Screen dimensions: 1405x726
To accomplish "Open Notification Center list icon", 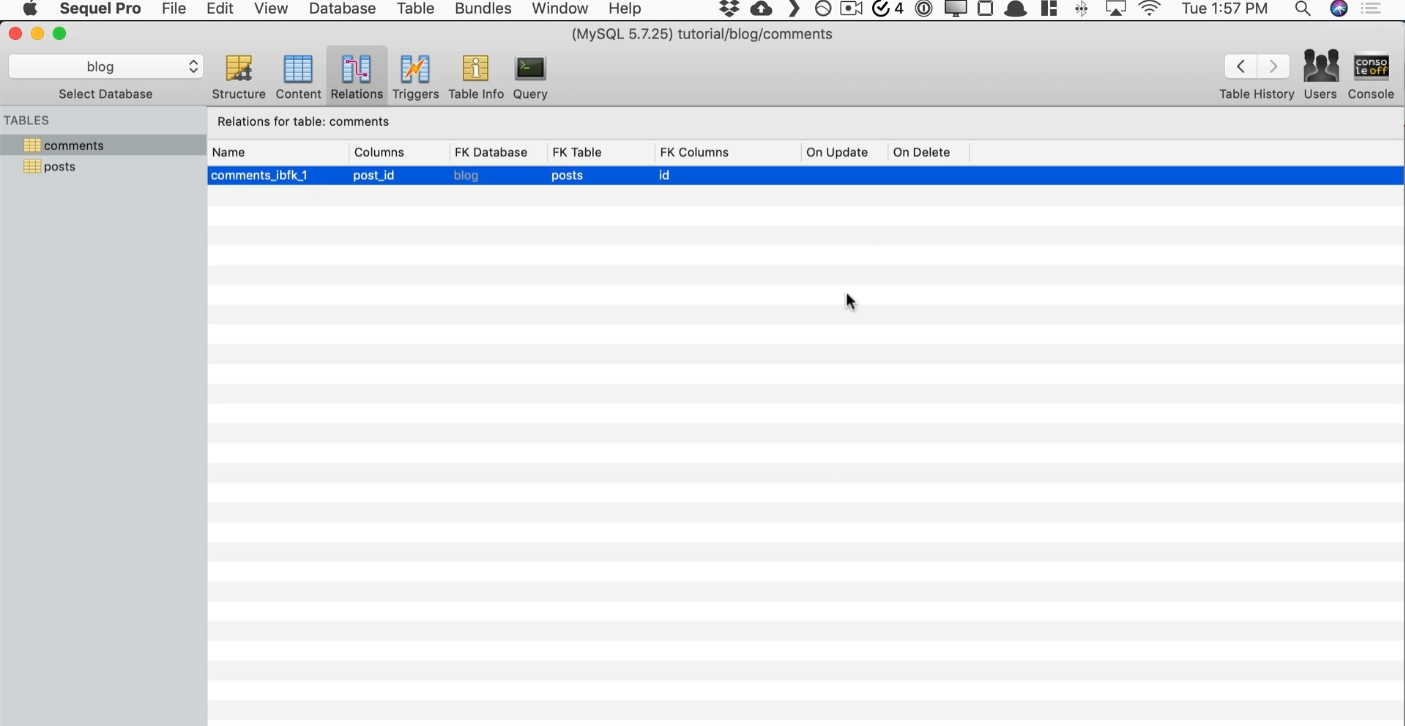I will [x=1371, y=9].
